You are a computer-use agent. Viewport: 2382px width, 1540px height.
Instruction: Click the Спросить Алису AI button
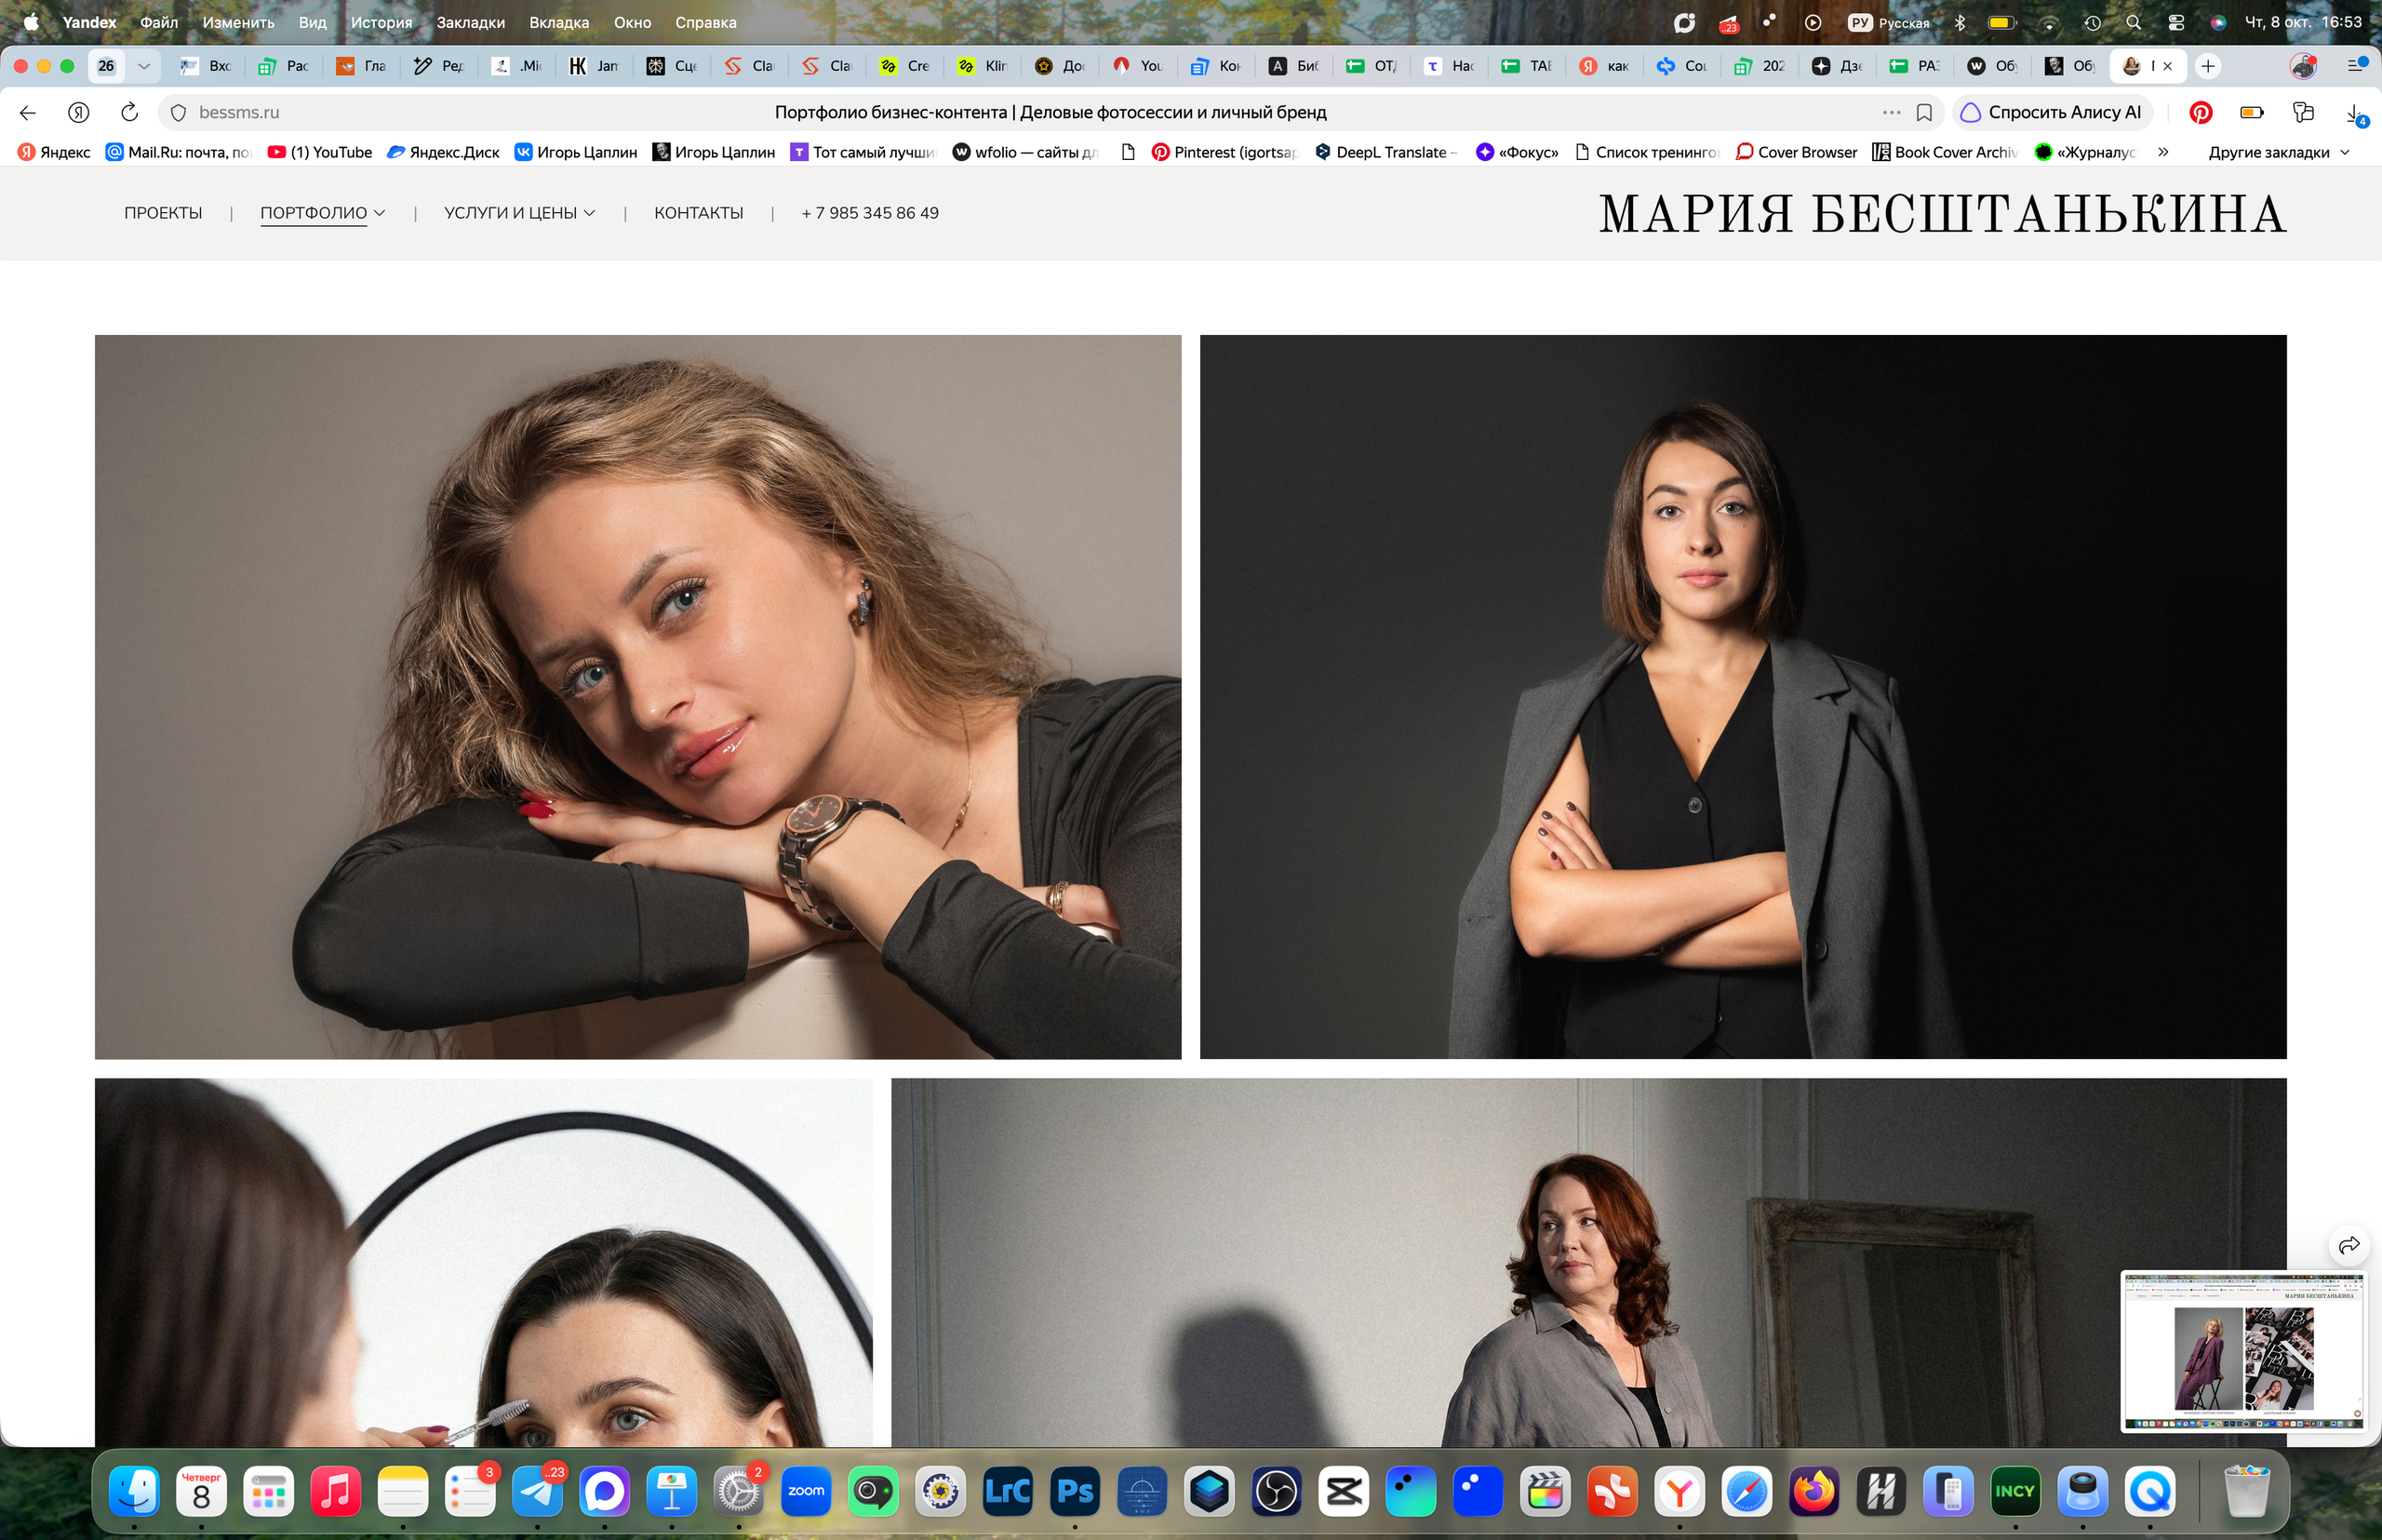tap(2052, 112)
